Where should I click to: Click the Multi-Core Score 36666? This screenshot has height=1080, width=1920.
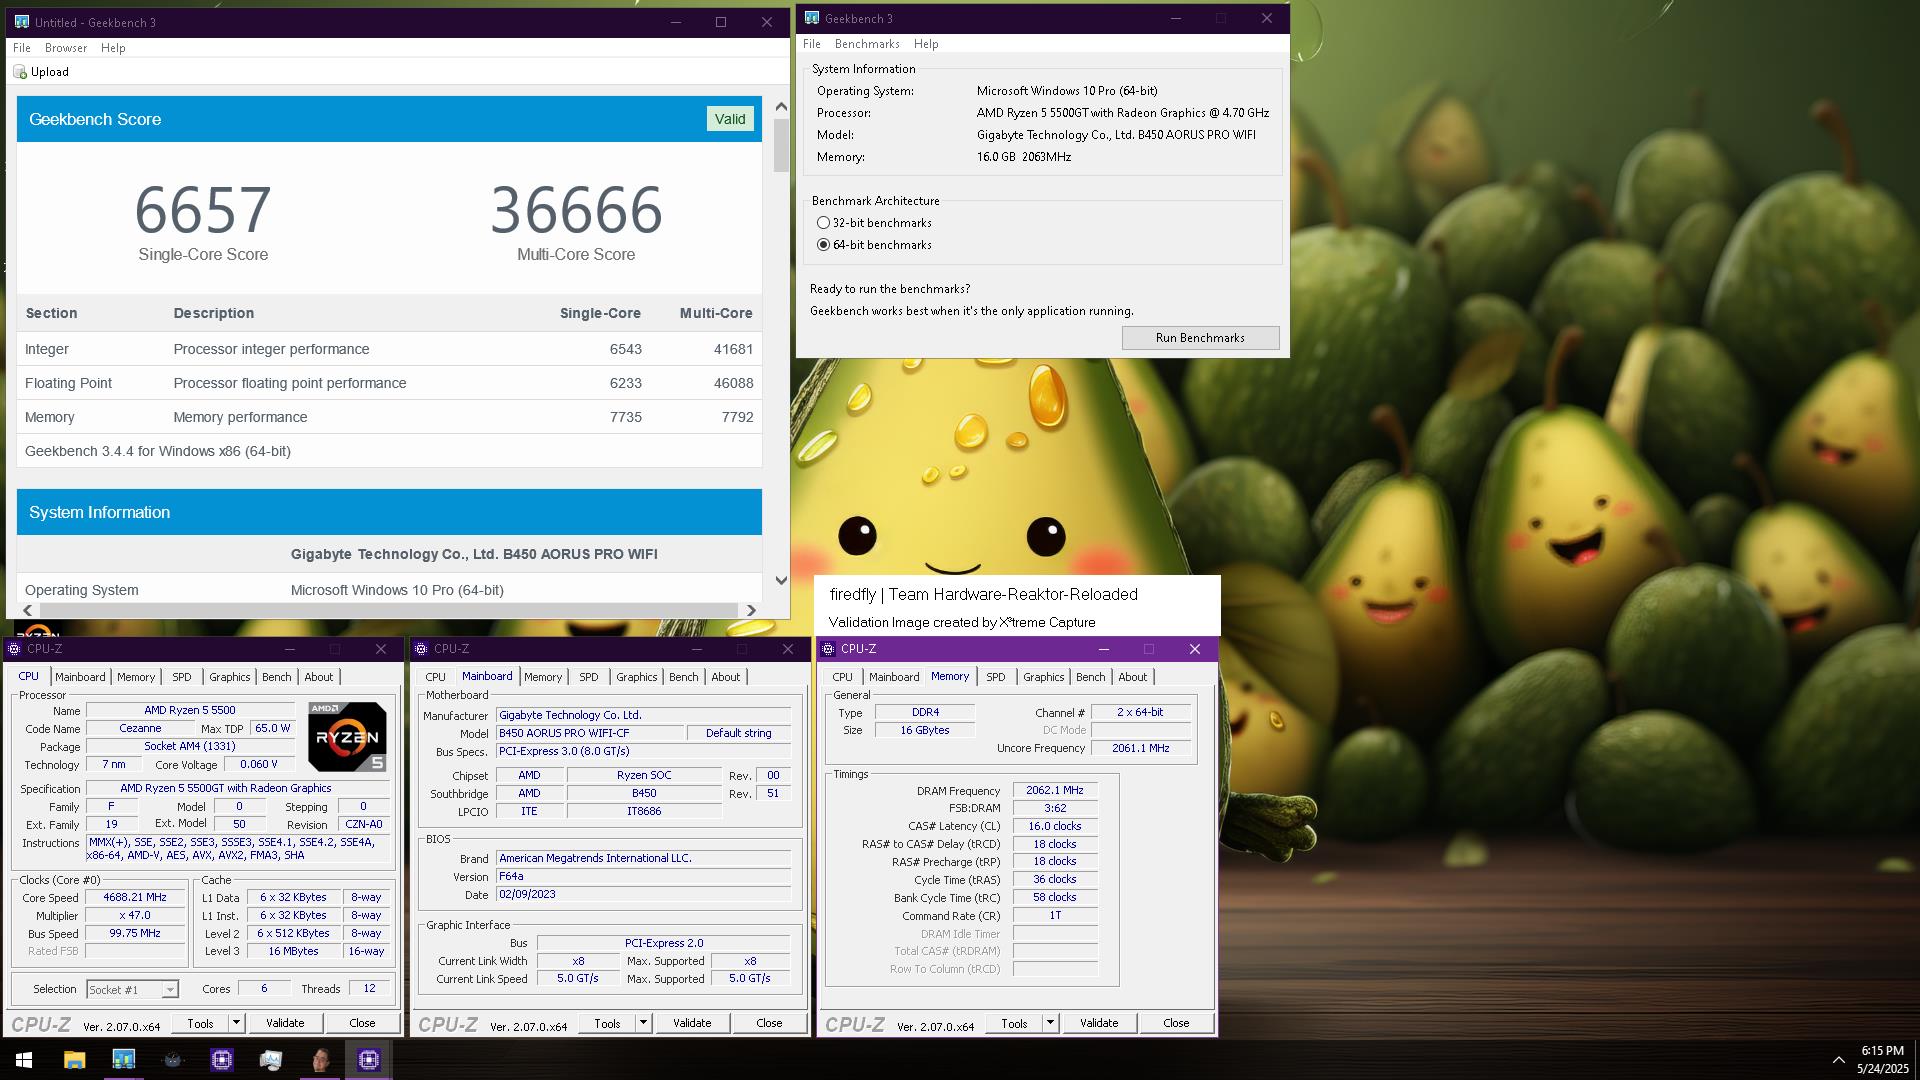576,210
